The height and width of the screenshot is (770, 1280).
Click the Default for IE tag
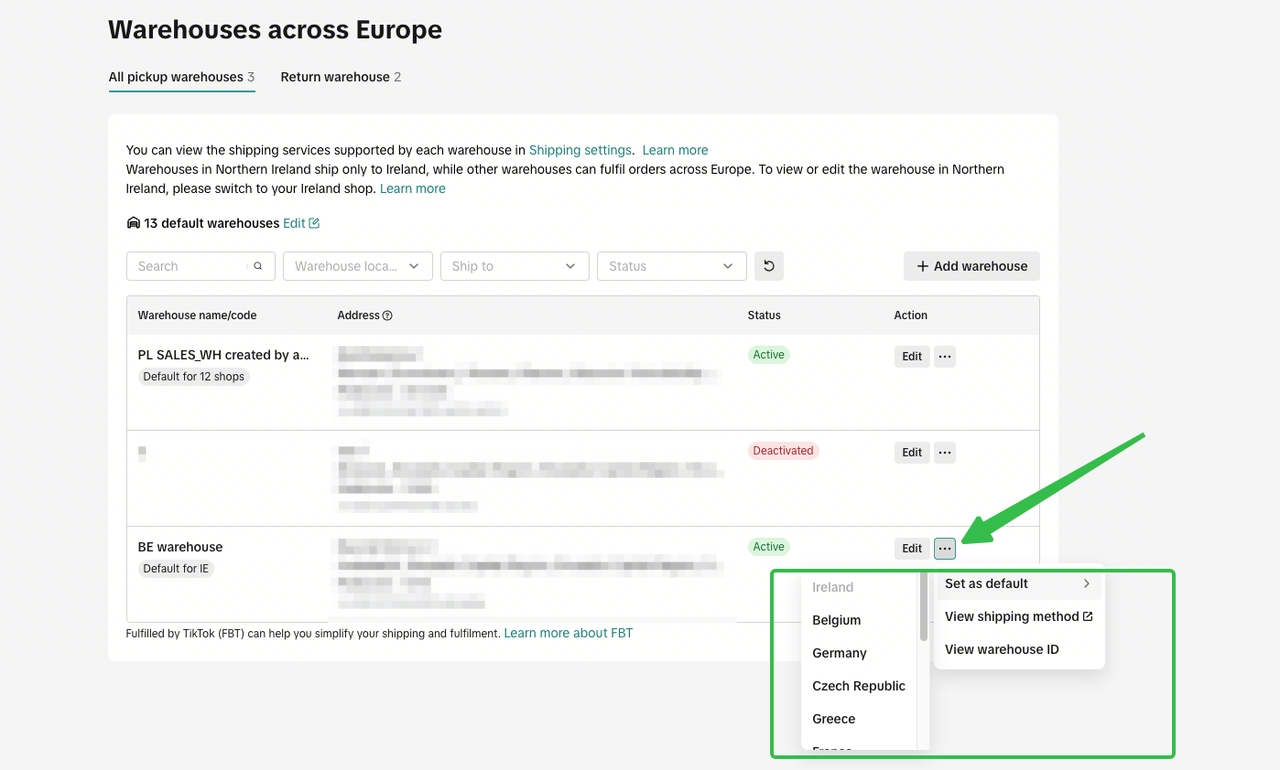[x=176, y=569]
